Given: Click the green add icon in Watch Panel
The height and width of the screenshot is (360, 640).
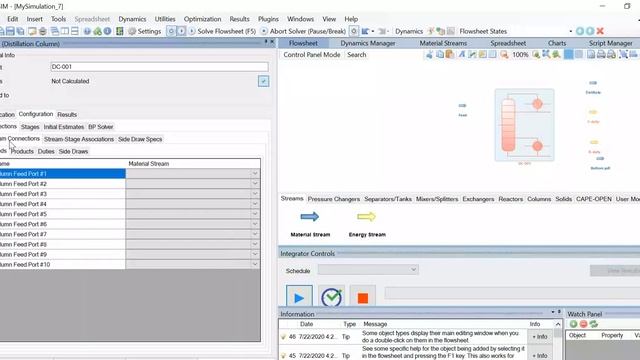Looking at the screenshot, I should (x=573, y=324).
